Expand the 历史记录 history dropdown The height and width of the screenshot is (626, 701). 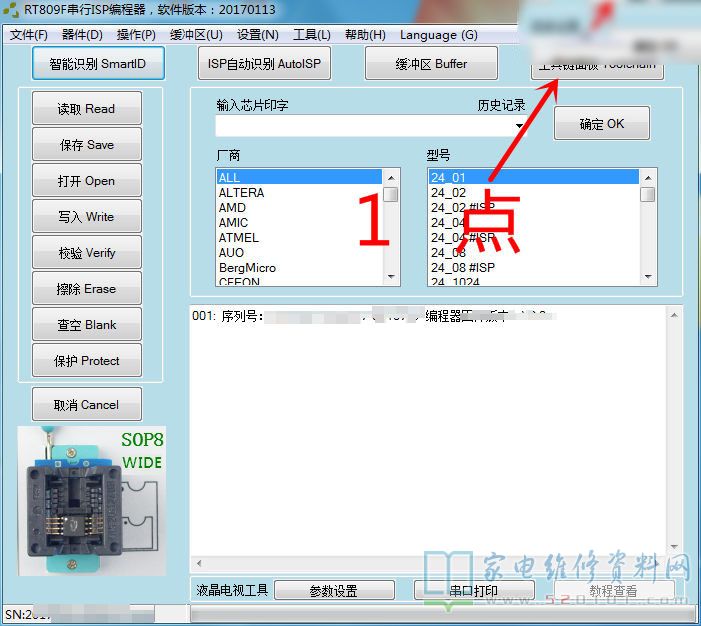click(x=520, y=126)
